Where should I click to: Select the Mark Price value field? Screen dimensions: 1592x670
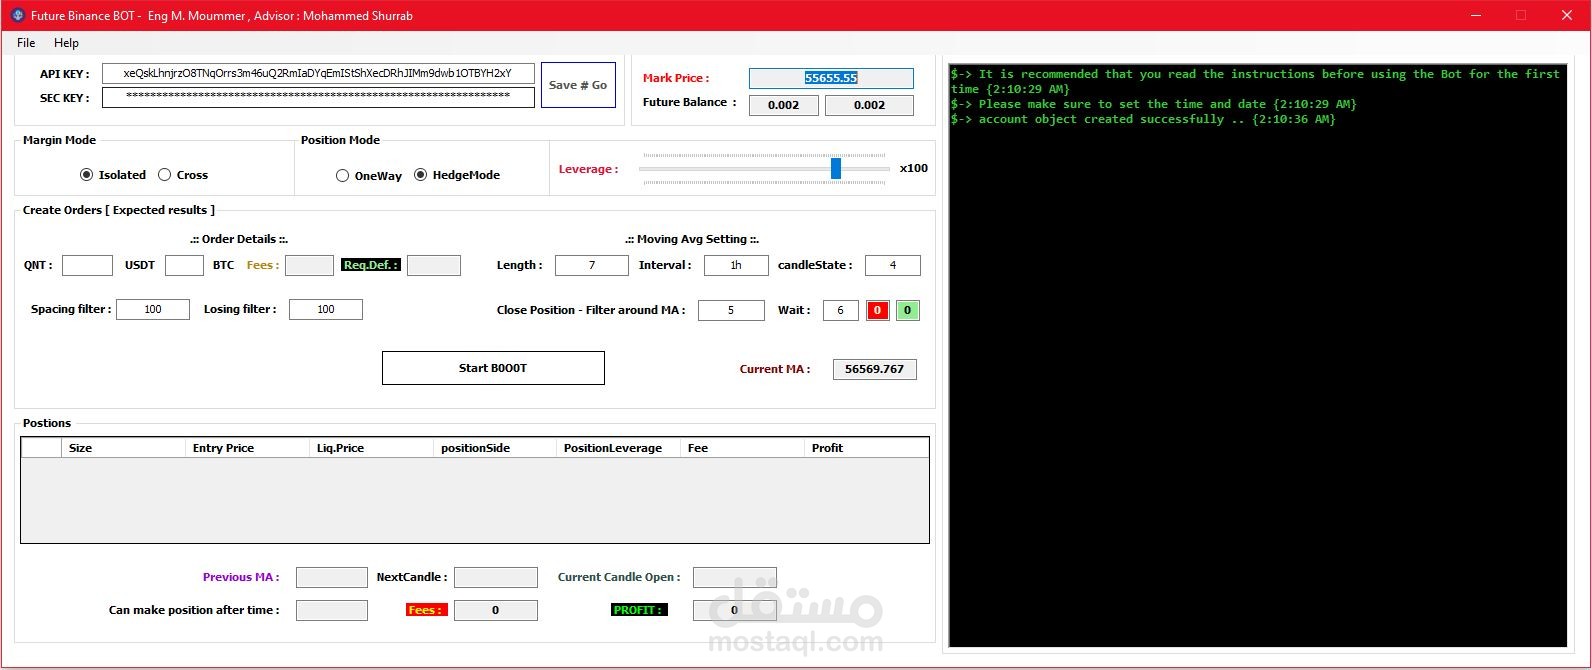(831, 78)
